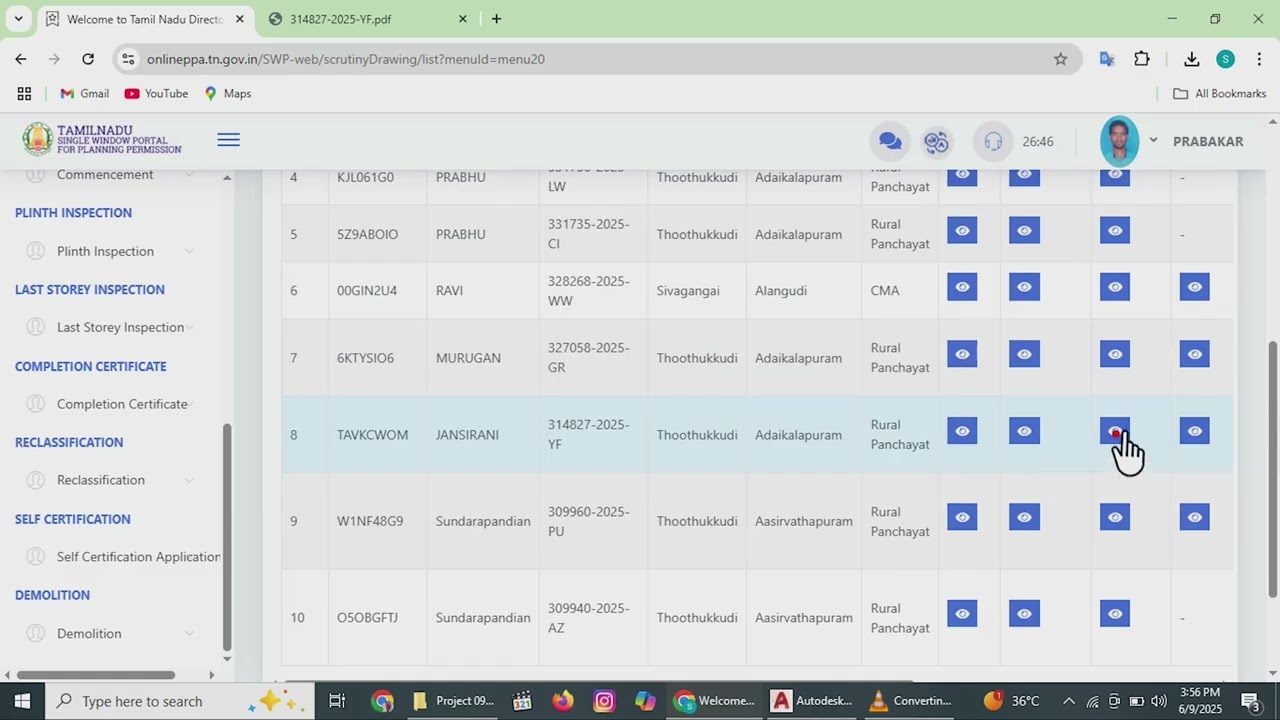Expand the Reclassification sidebar item
This screenshot has height=720, width=1280.
pyautogui.click(x=110, y=480)
